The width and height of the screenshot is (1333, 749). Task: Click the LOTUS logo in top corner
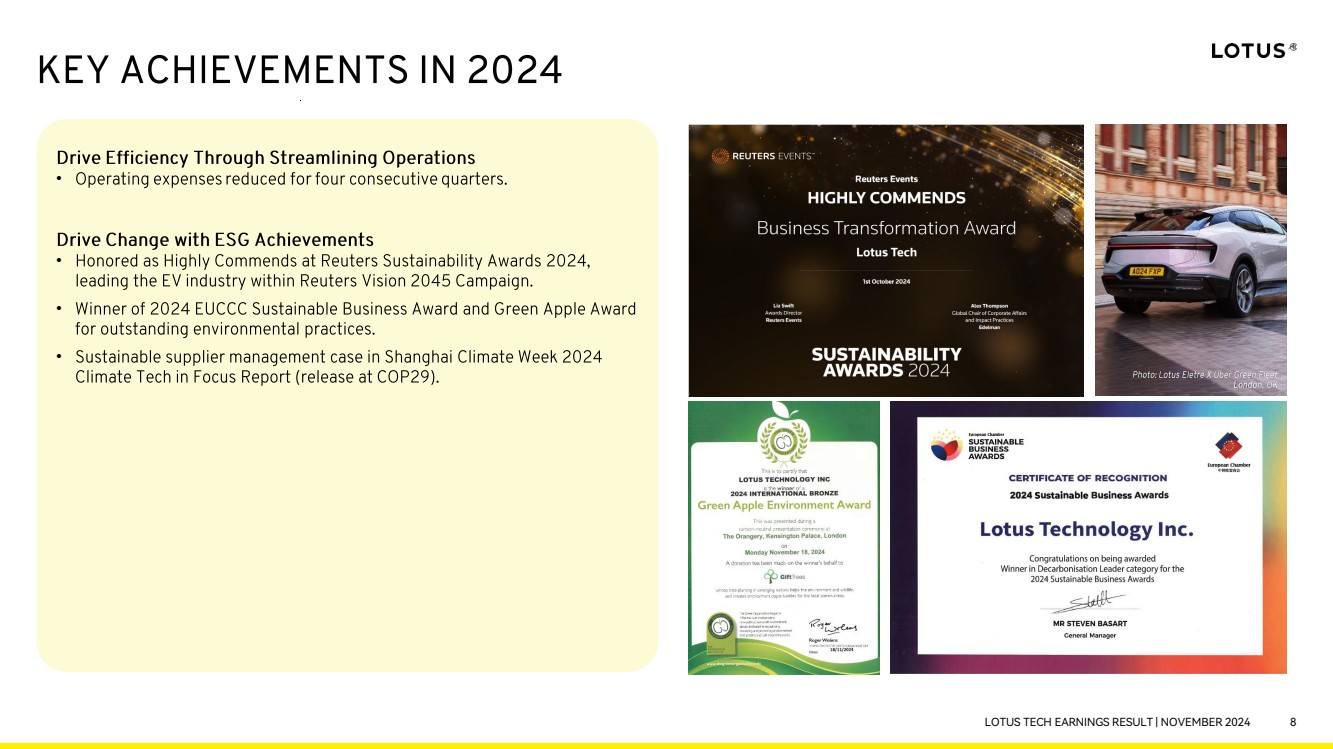(1253, 50)
